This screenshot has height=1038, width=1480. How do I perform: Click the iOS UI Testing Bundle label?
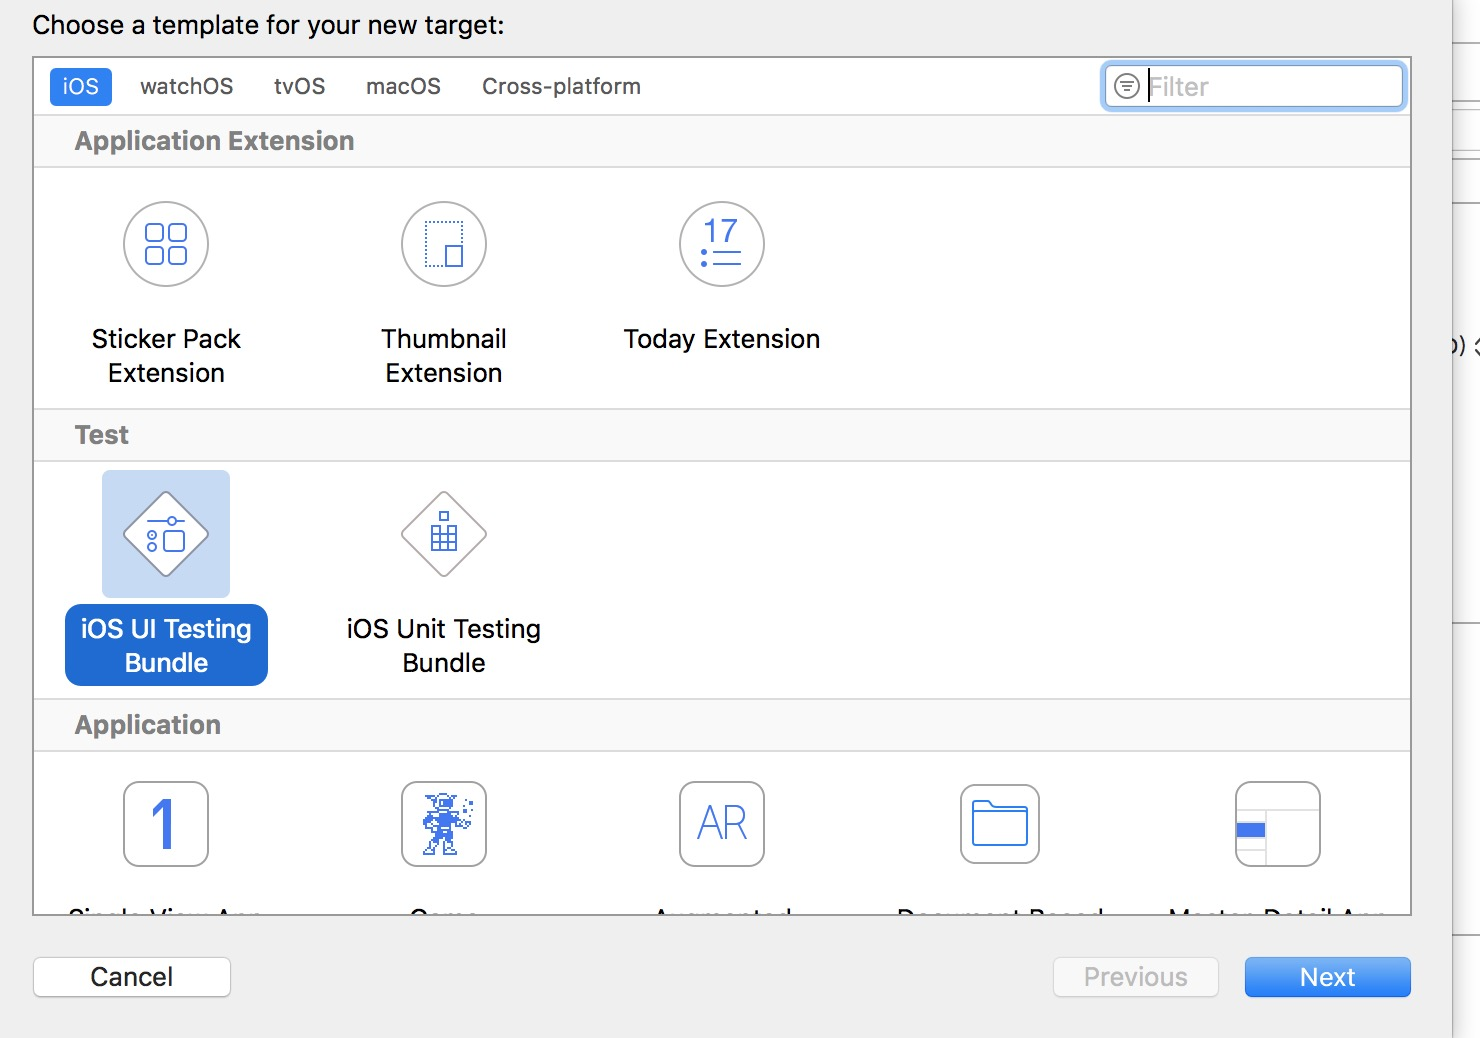pos(166,645)
